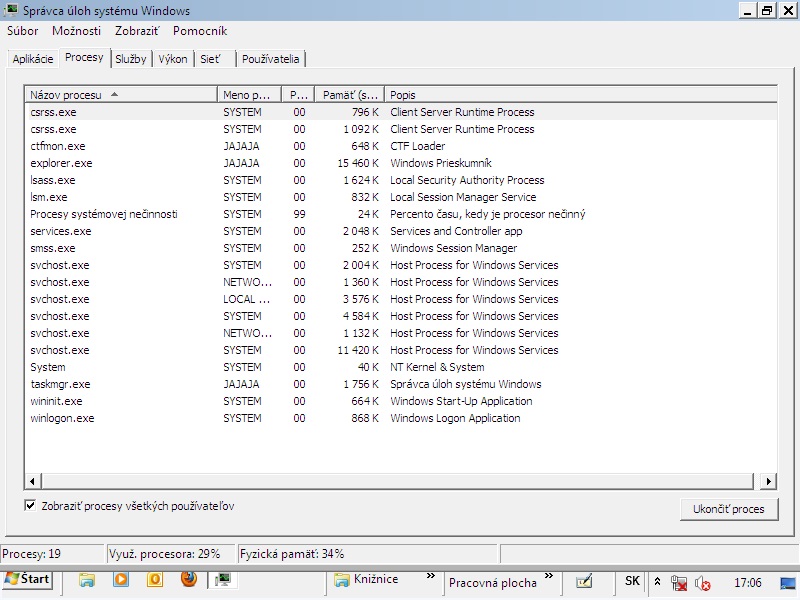The height and width of the screenshot is (600, 800).
Task: Sort by Meno p... column header
Action: (x=249, y=94)
